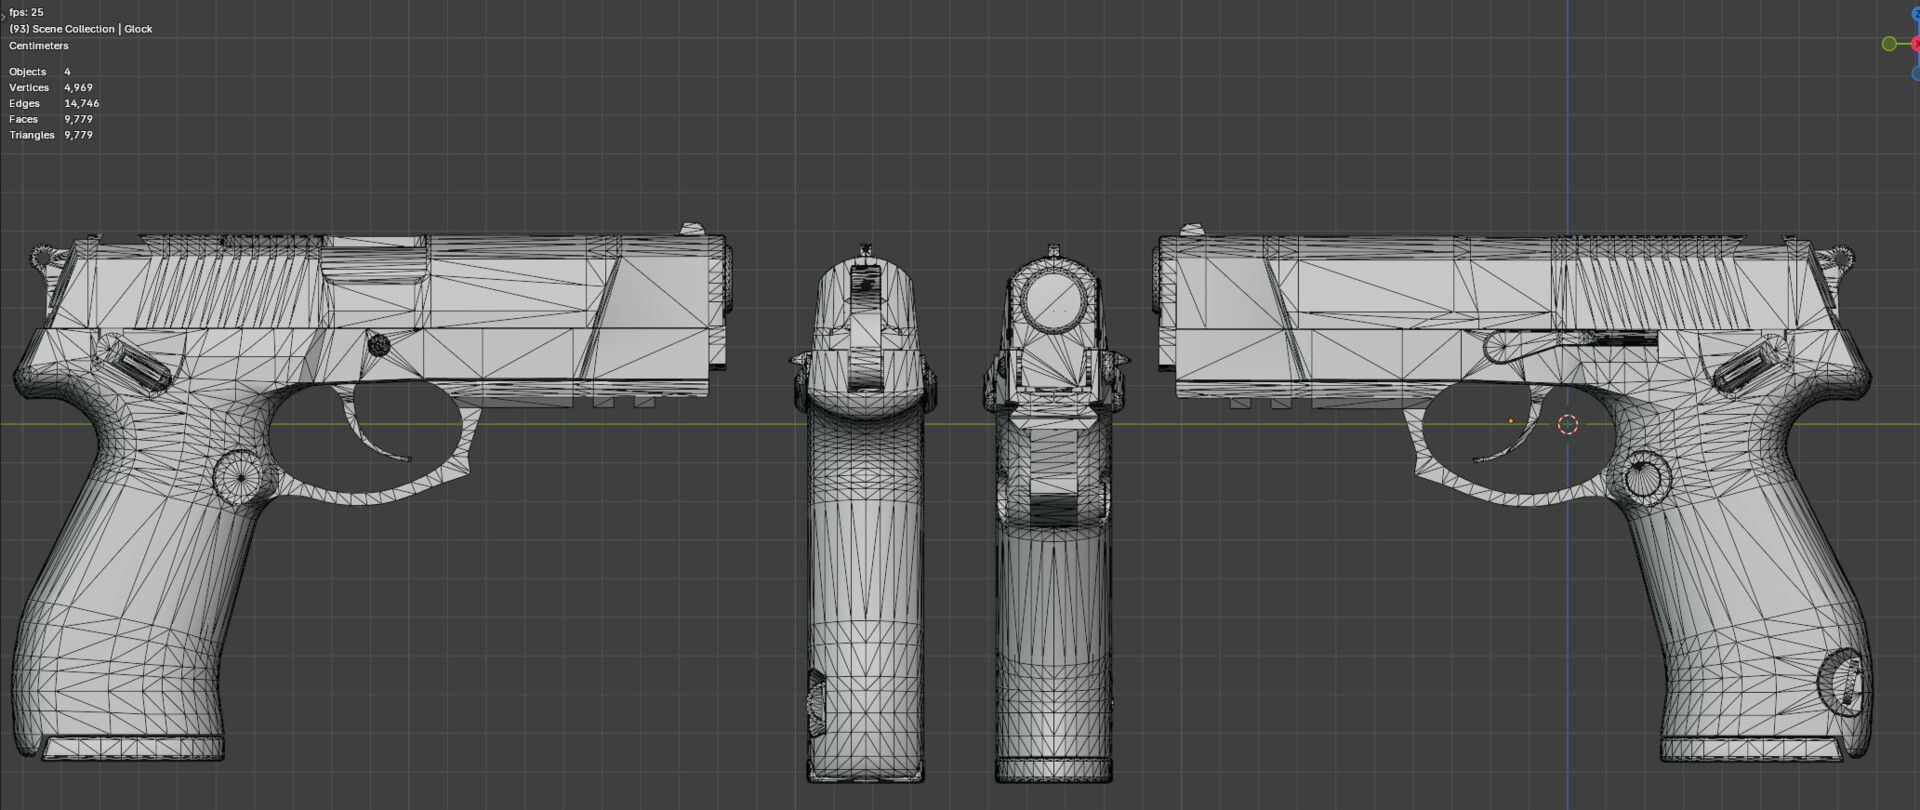Select the left-facing side view pistol model
Screen dimensions: 1920x810
[x=1514, y=494]
